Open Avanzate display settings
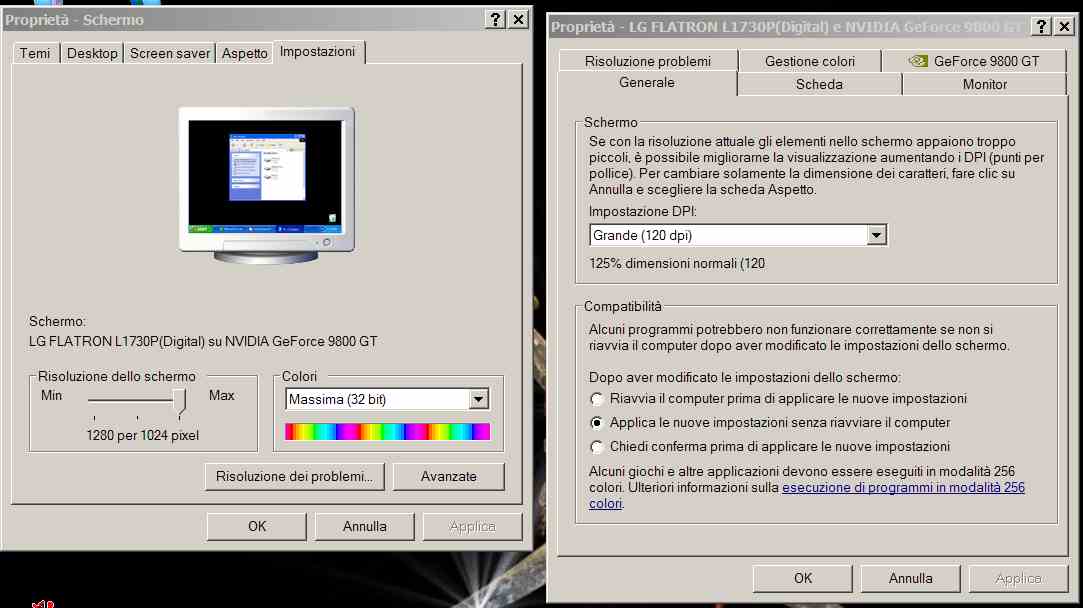This screenshot has height=608, width=1083. point(448,477)
